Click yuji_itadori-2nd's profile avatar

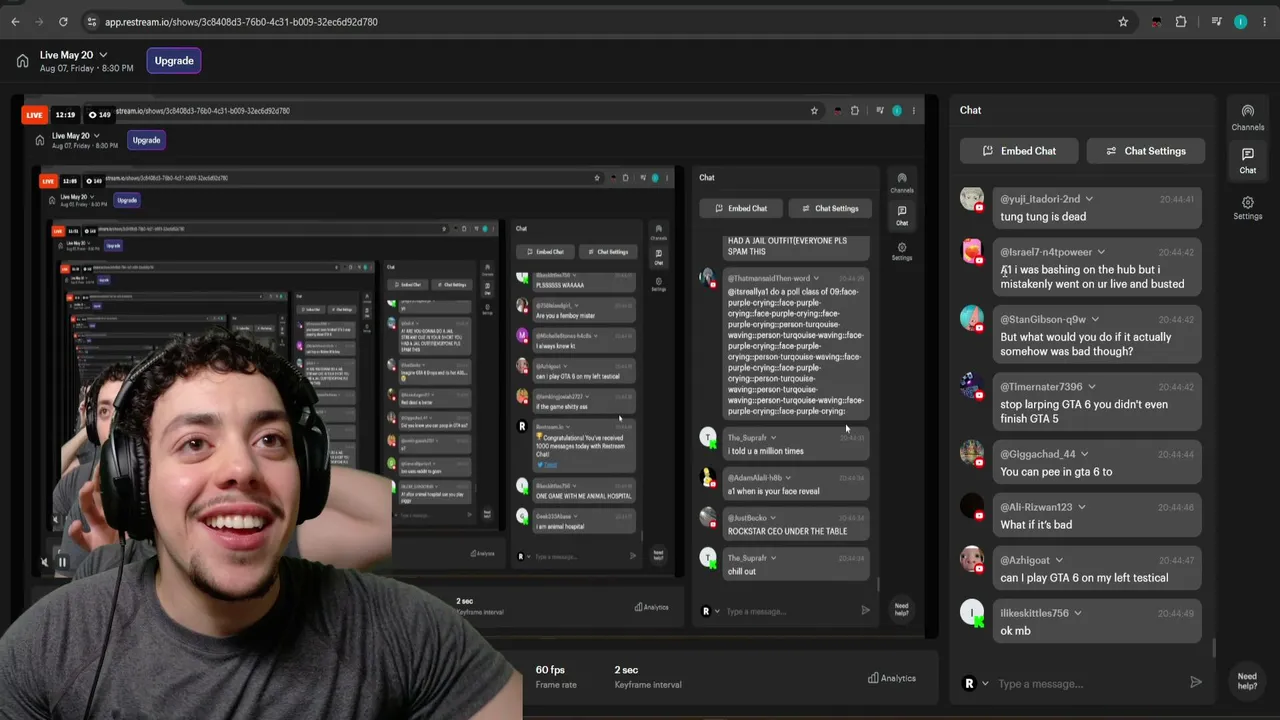[x=972, y=198]
